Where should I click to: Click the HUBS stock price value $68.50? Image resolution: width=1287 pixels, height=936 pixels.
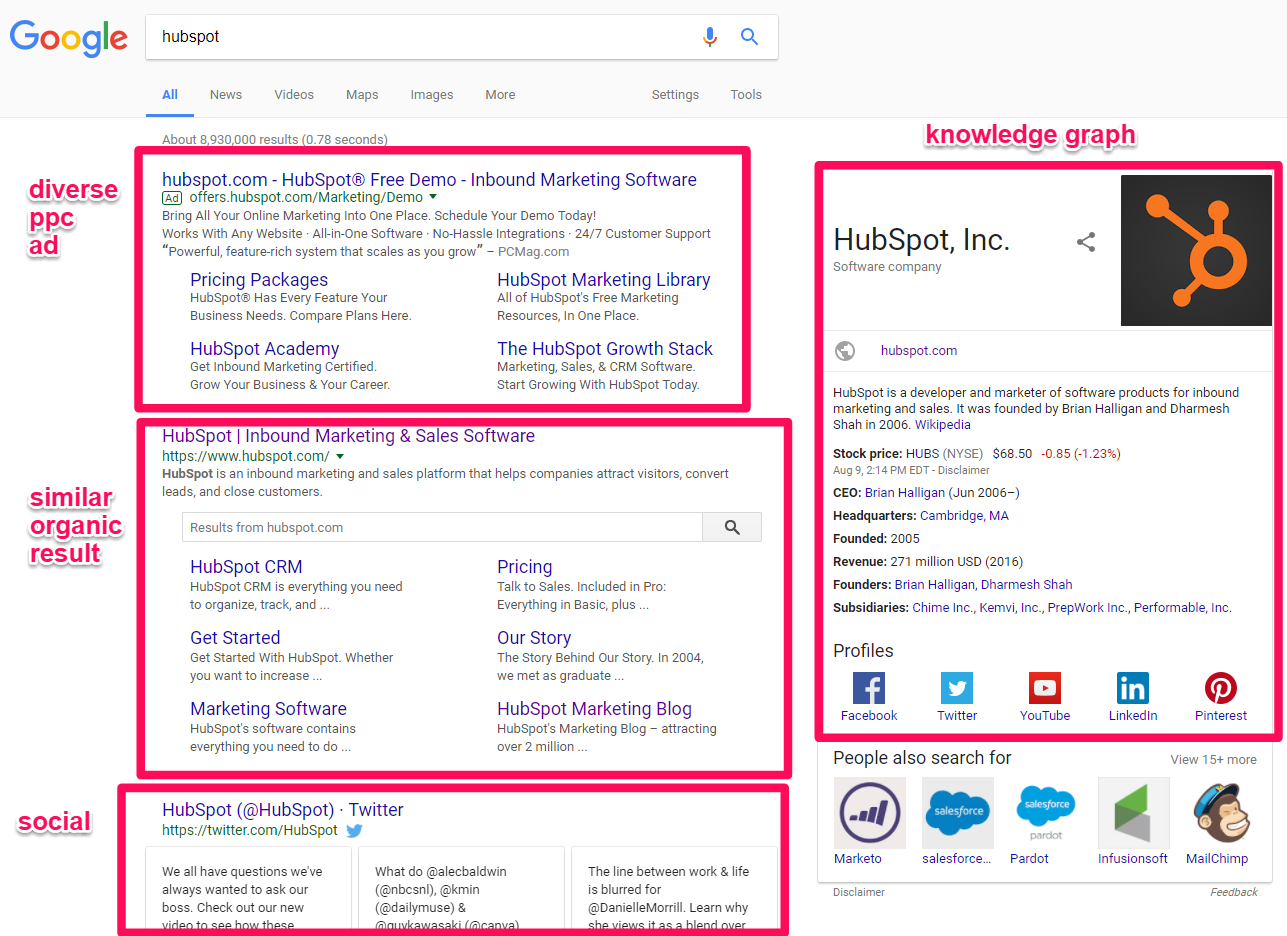point(1012,454)
